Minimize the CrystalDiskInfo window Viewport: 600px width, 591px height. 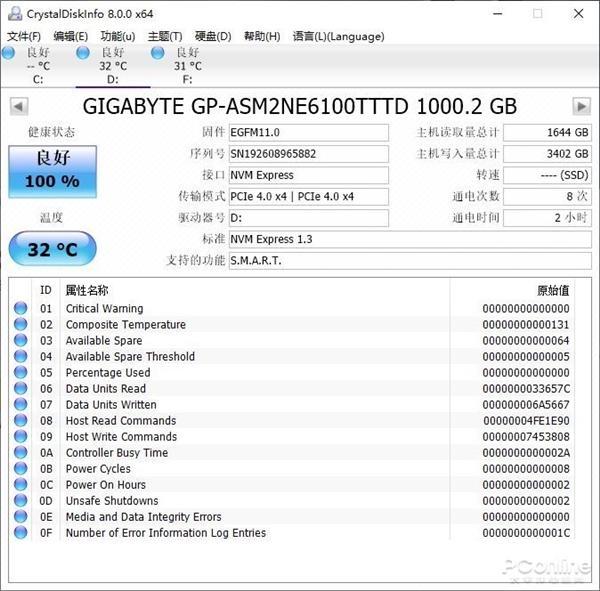tap(497, 14)
